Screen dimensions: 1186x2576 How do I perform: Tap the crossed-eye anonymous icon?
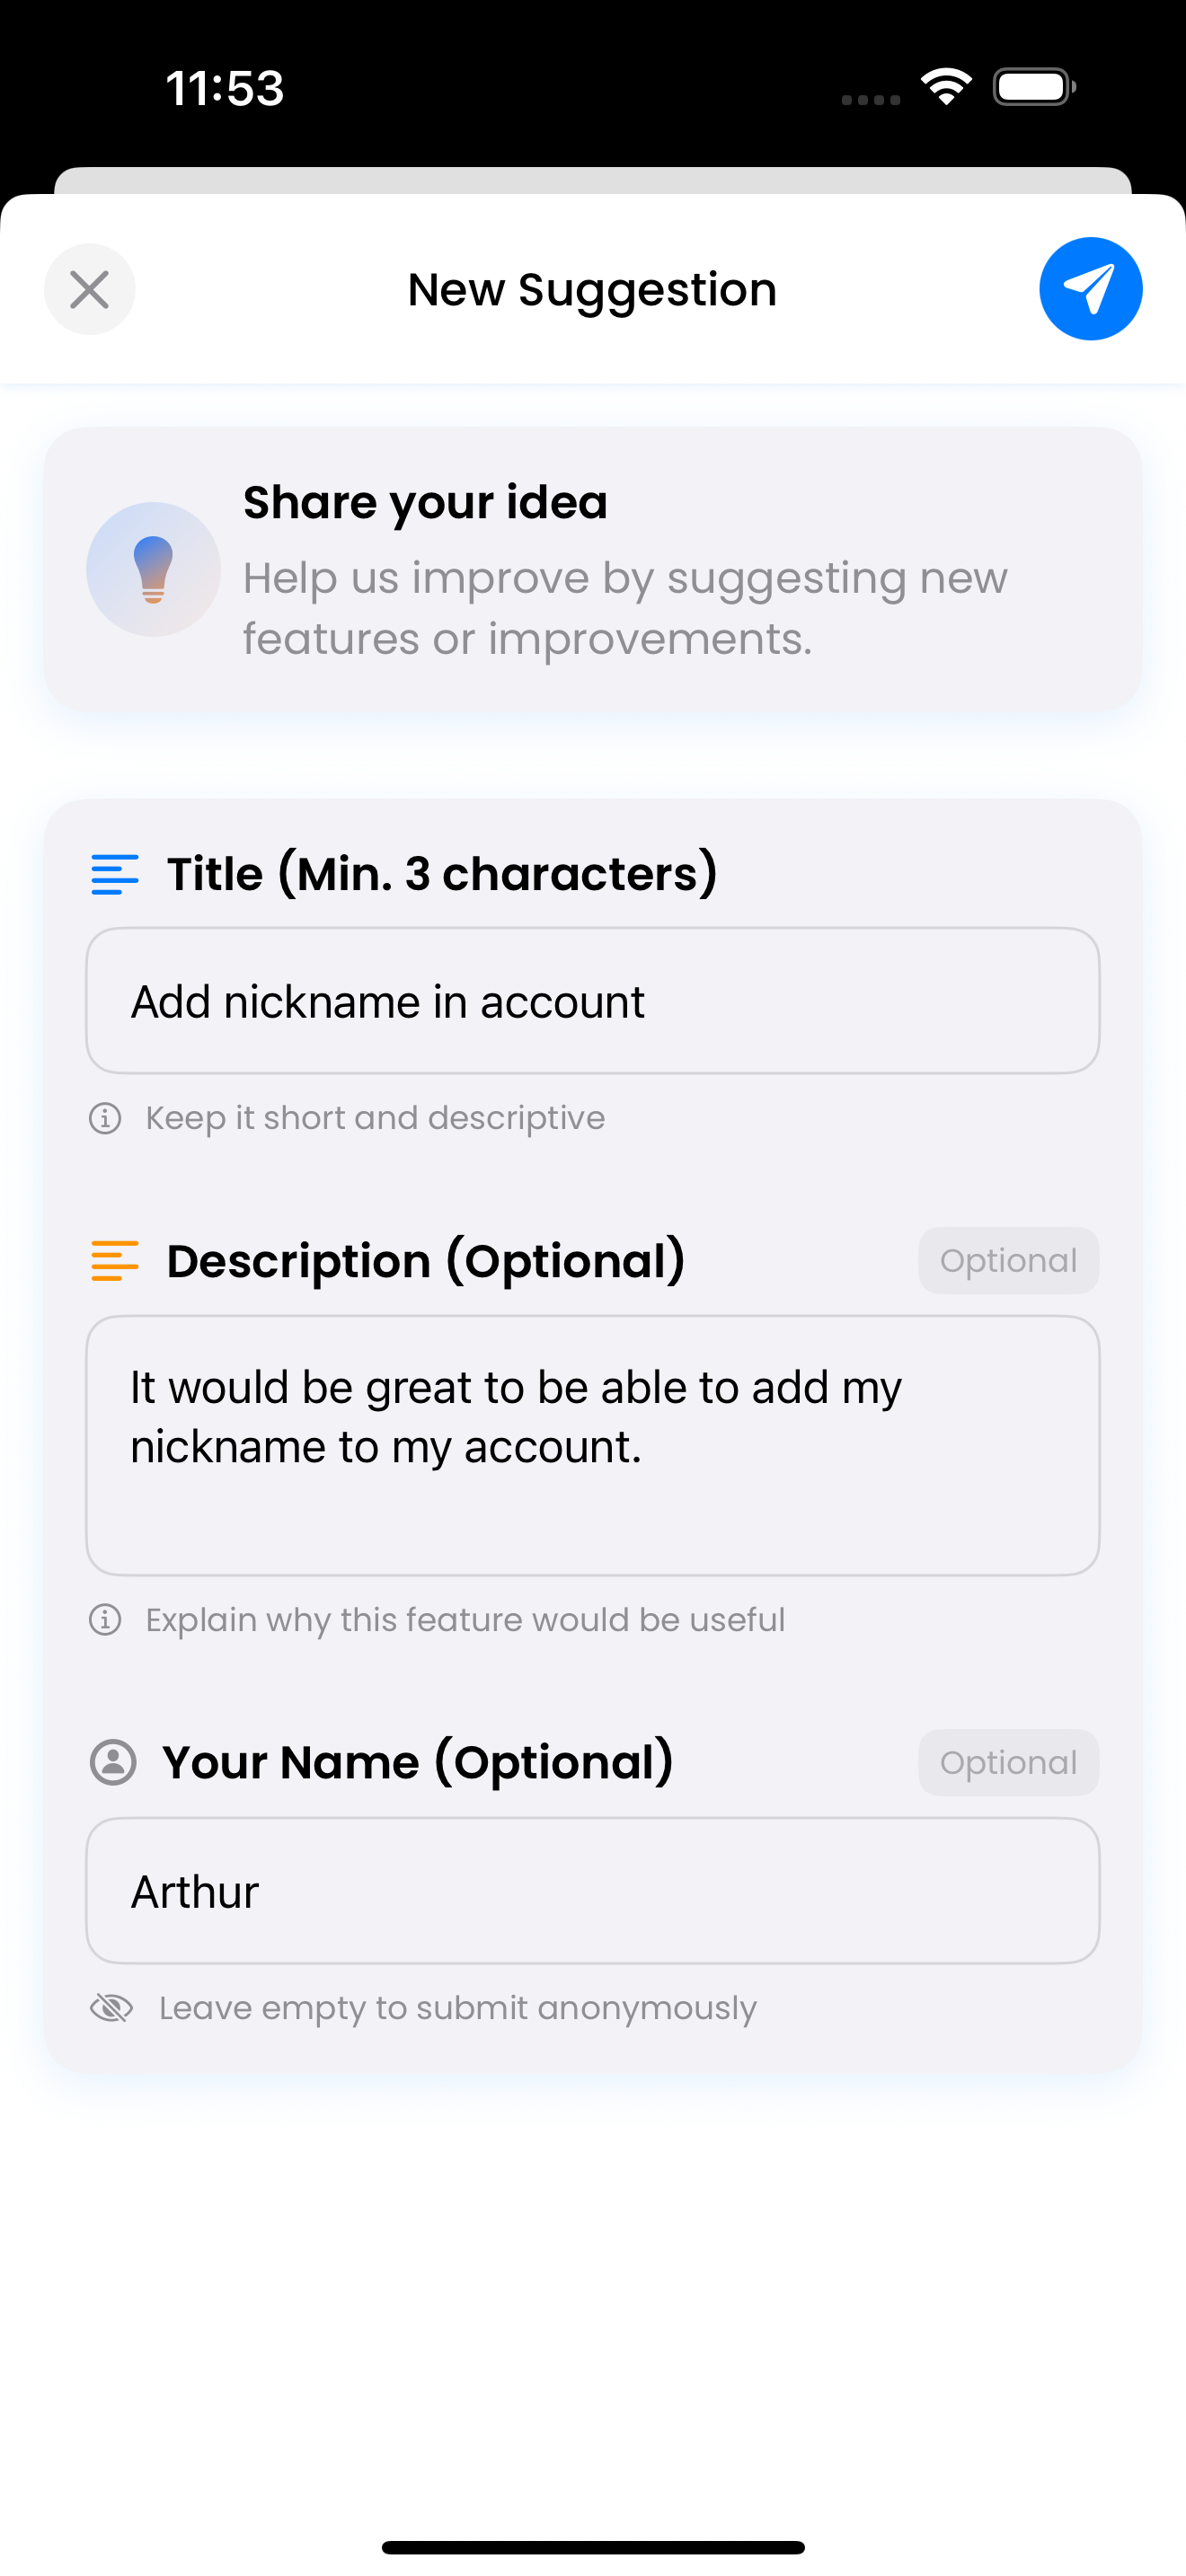click(111, 2008)
